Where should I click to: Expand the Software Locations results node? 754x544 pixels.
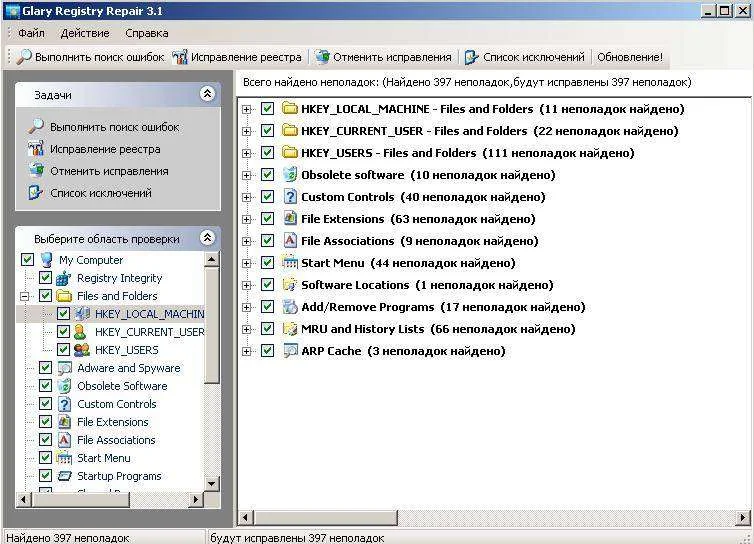[247, 286]
